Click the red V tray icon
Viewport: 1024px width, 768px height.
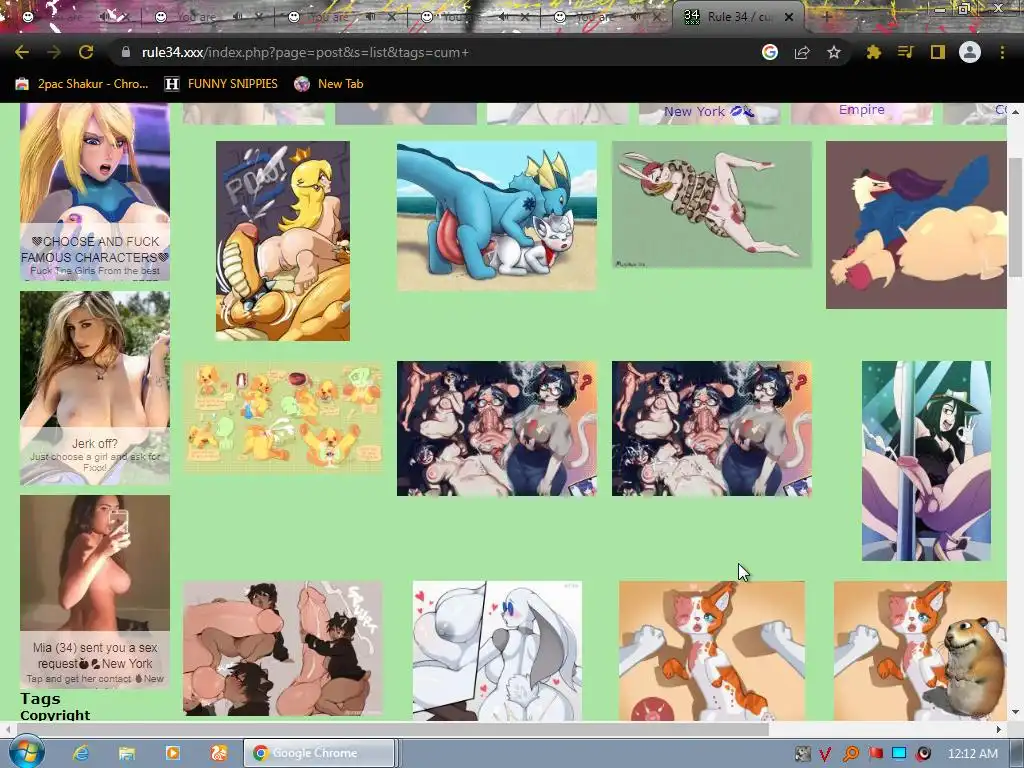point(825,754)
